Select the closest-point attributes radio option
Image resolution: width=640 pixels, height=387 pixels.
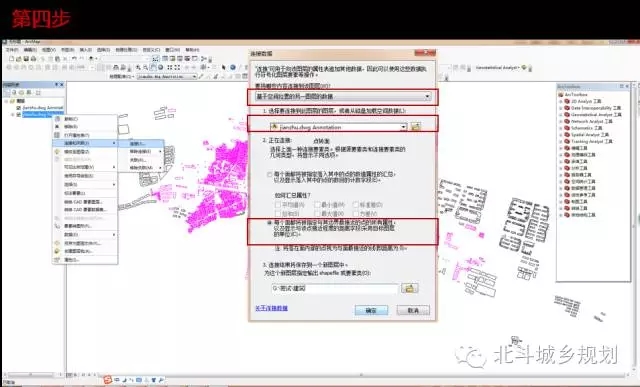coord(269,223)
